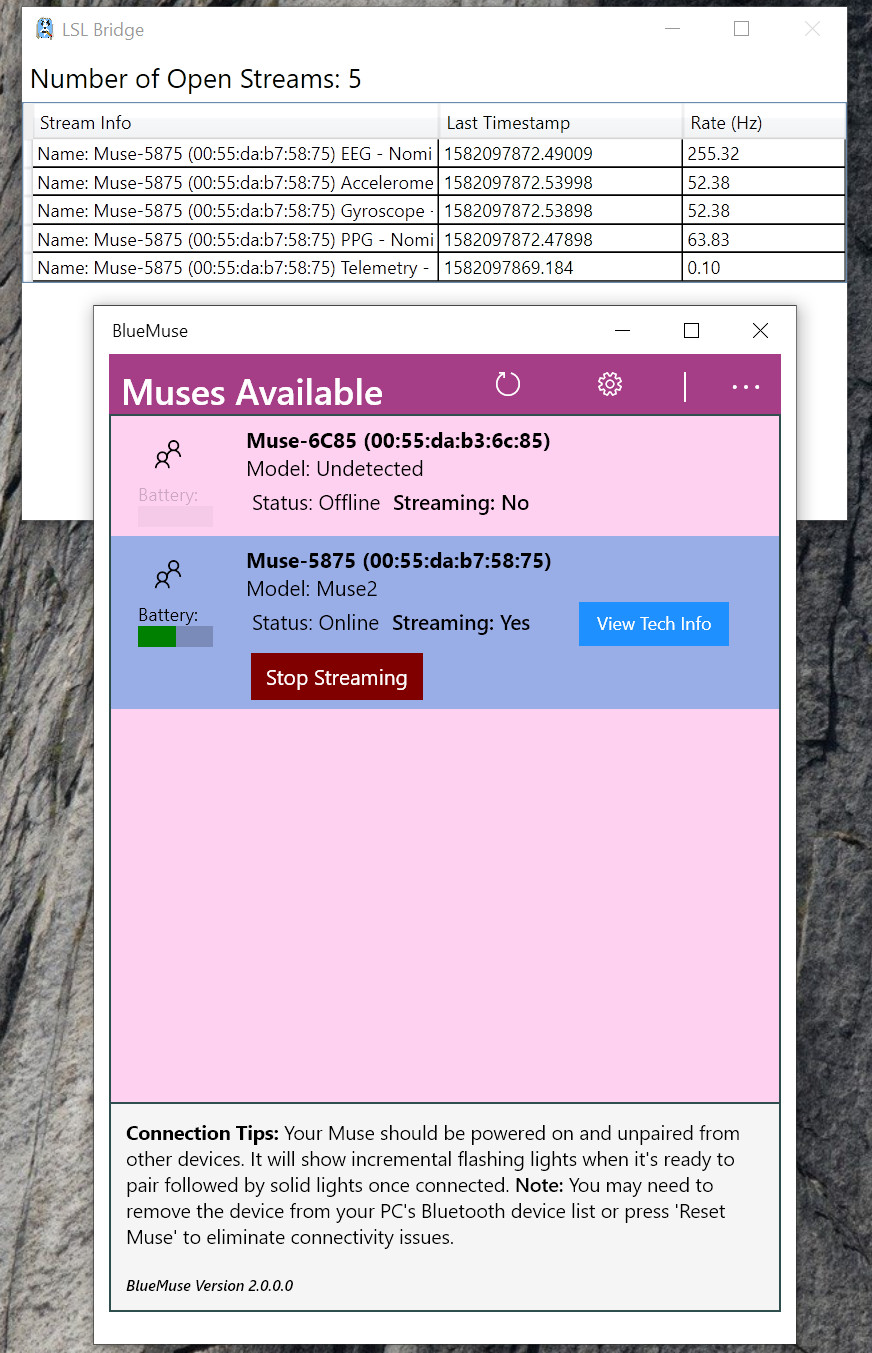The width and height of the screenshot is (872, 1353).
Task: Click 'Streaming: Yes' text
Action: point(461,623)
